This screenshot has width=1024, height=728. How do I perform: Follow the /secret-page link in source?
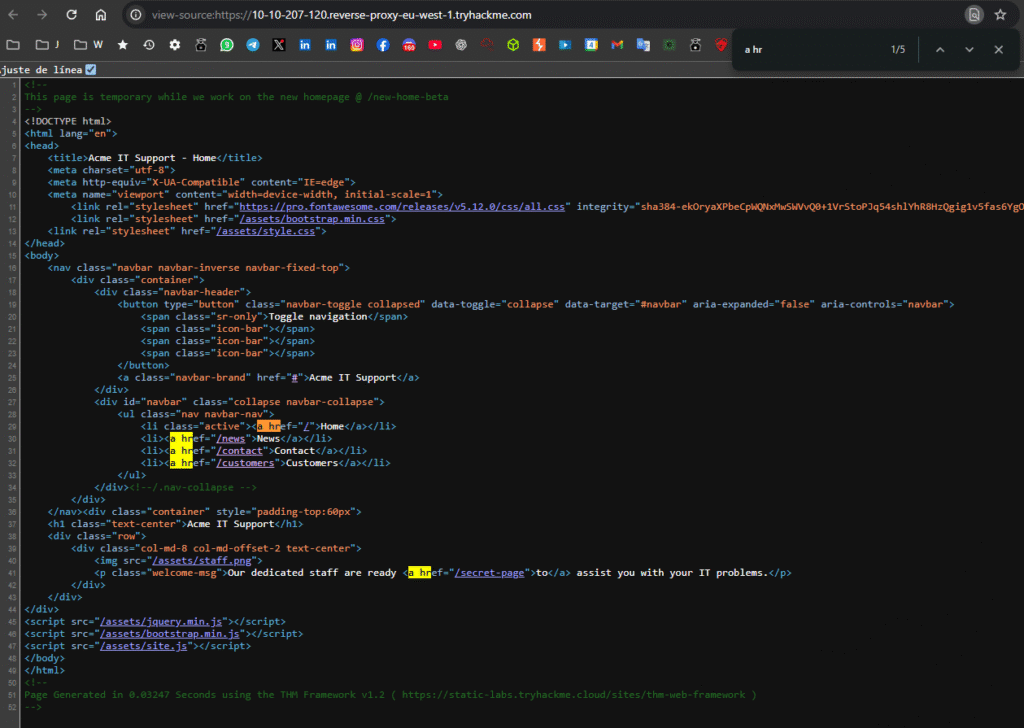tap(491, 572)
